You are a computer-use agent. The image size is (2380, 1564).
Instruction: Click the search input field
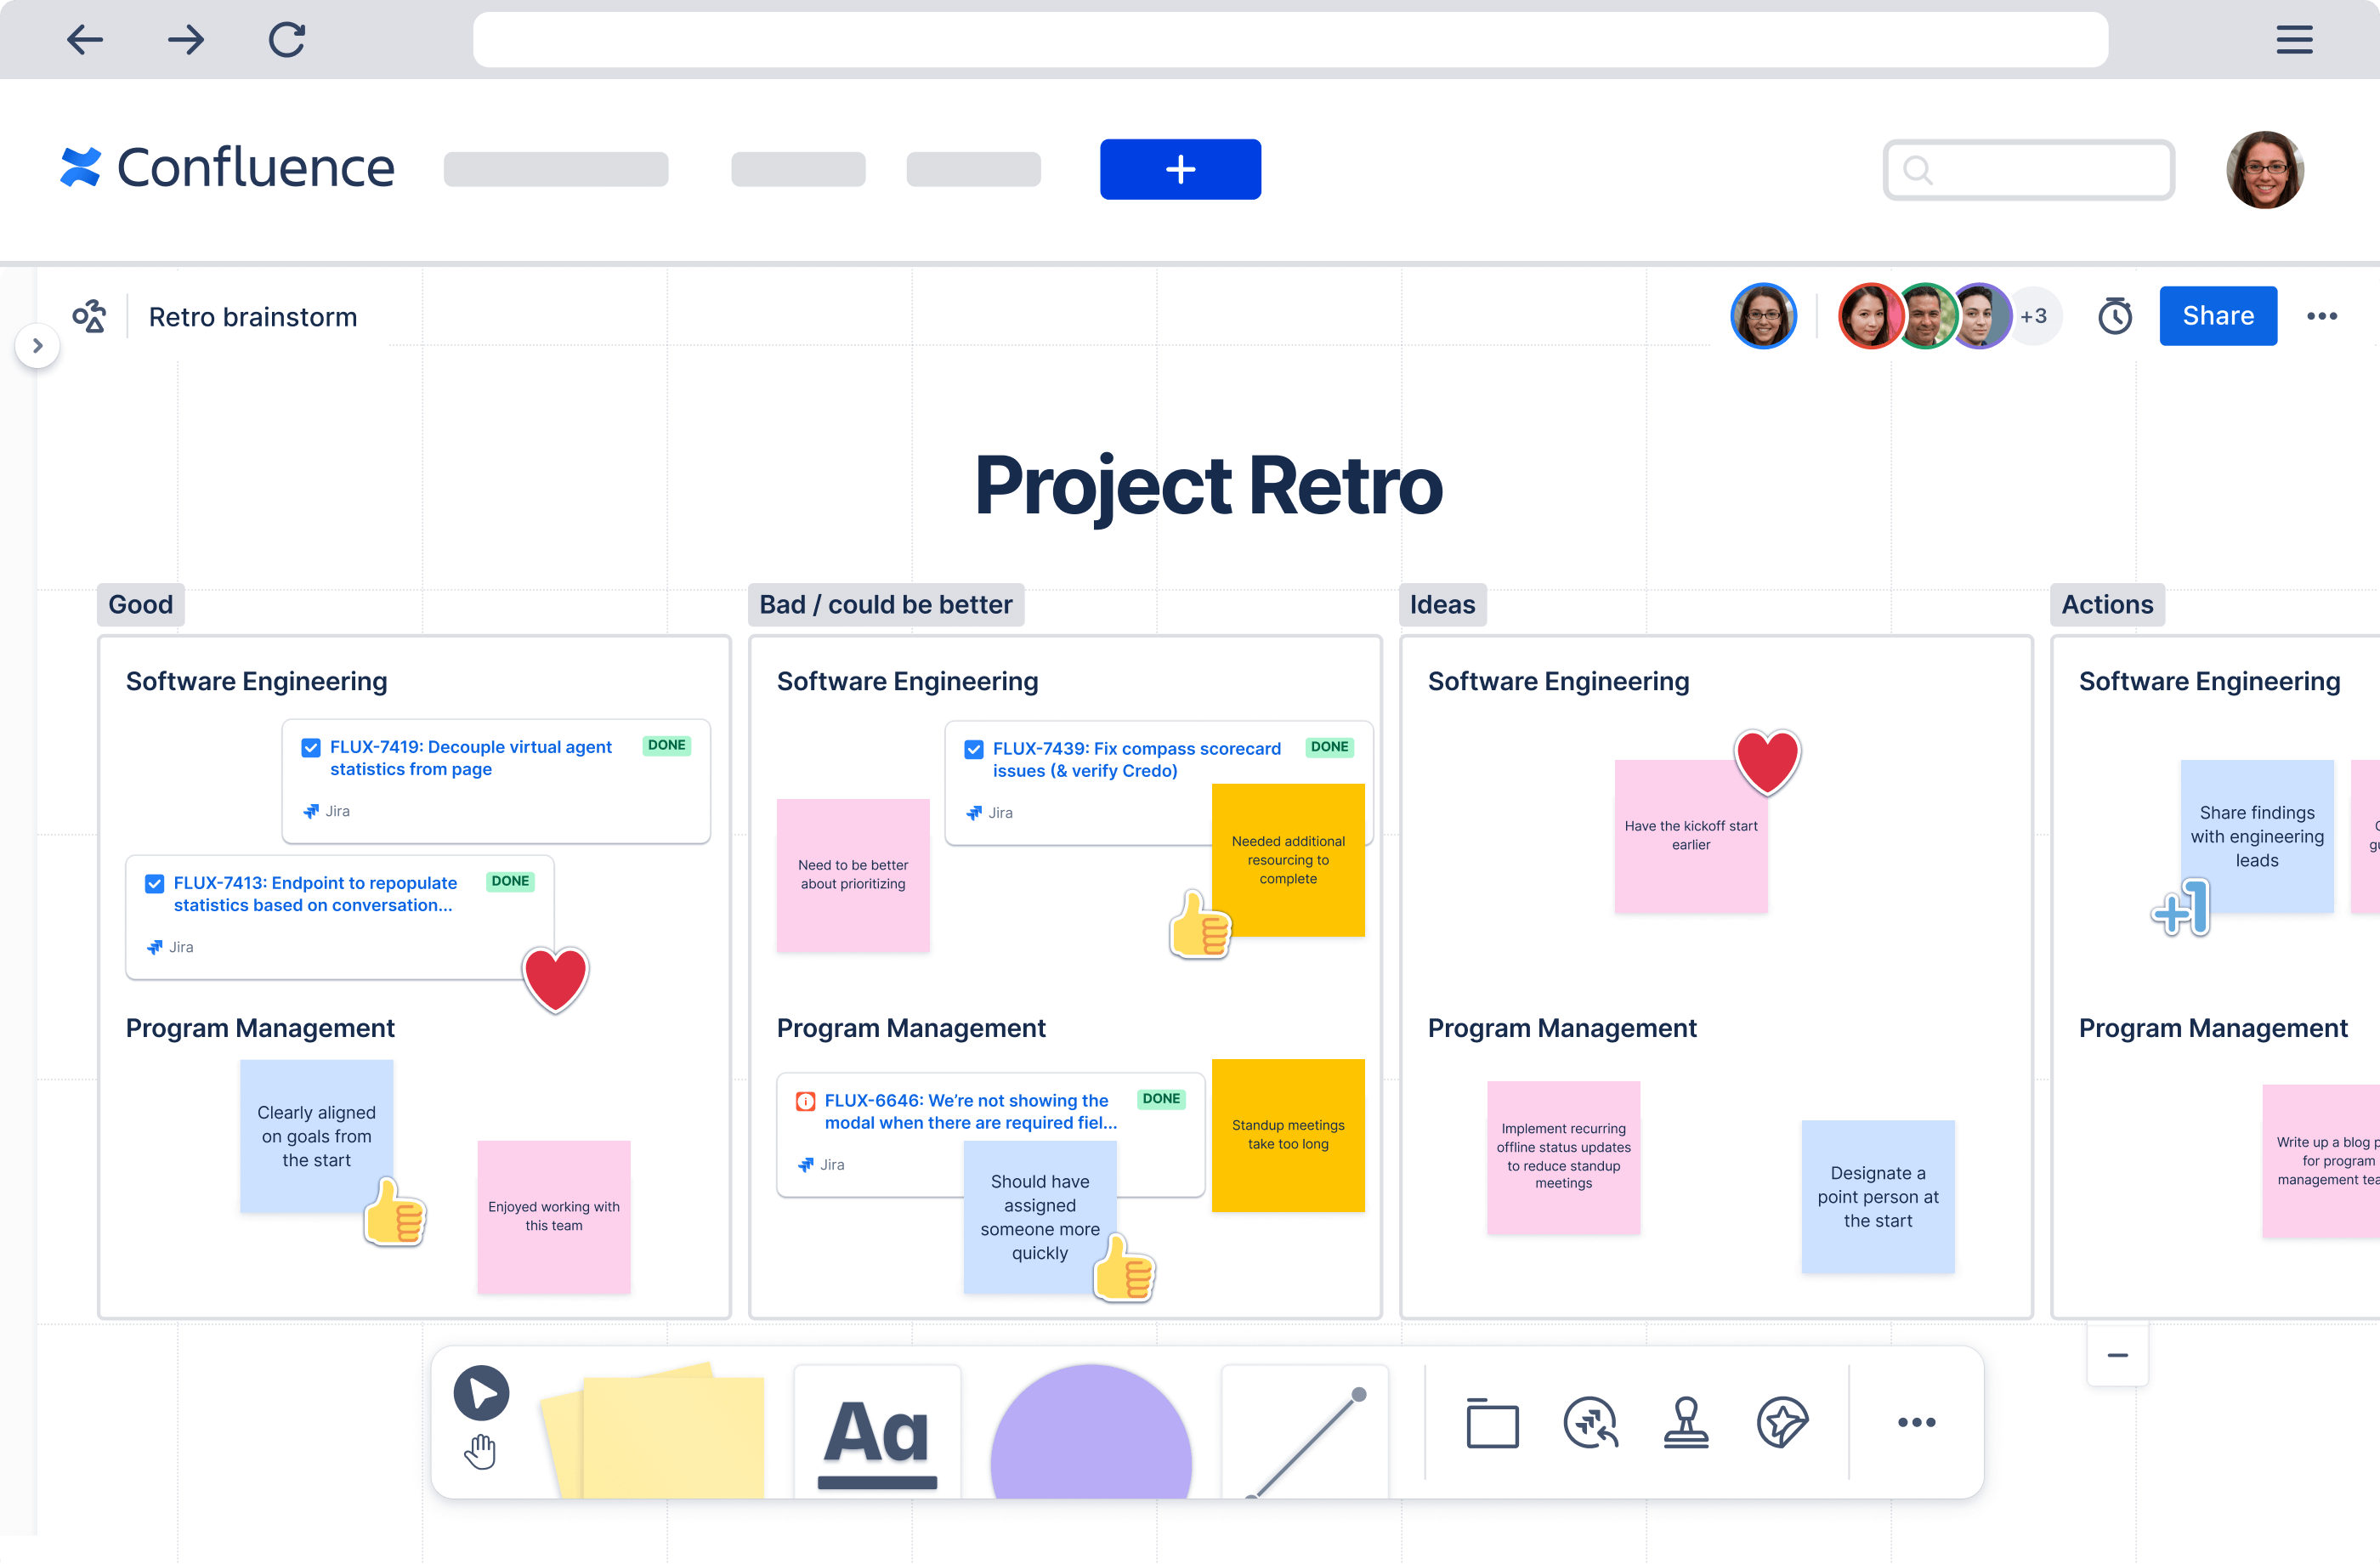click(x=2027, y=169)
